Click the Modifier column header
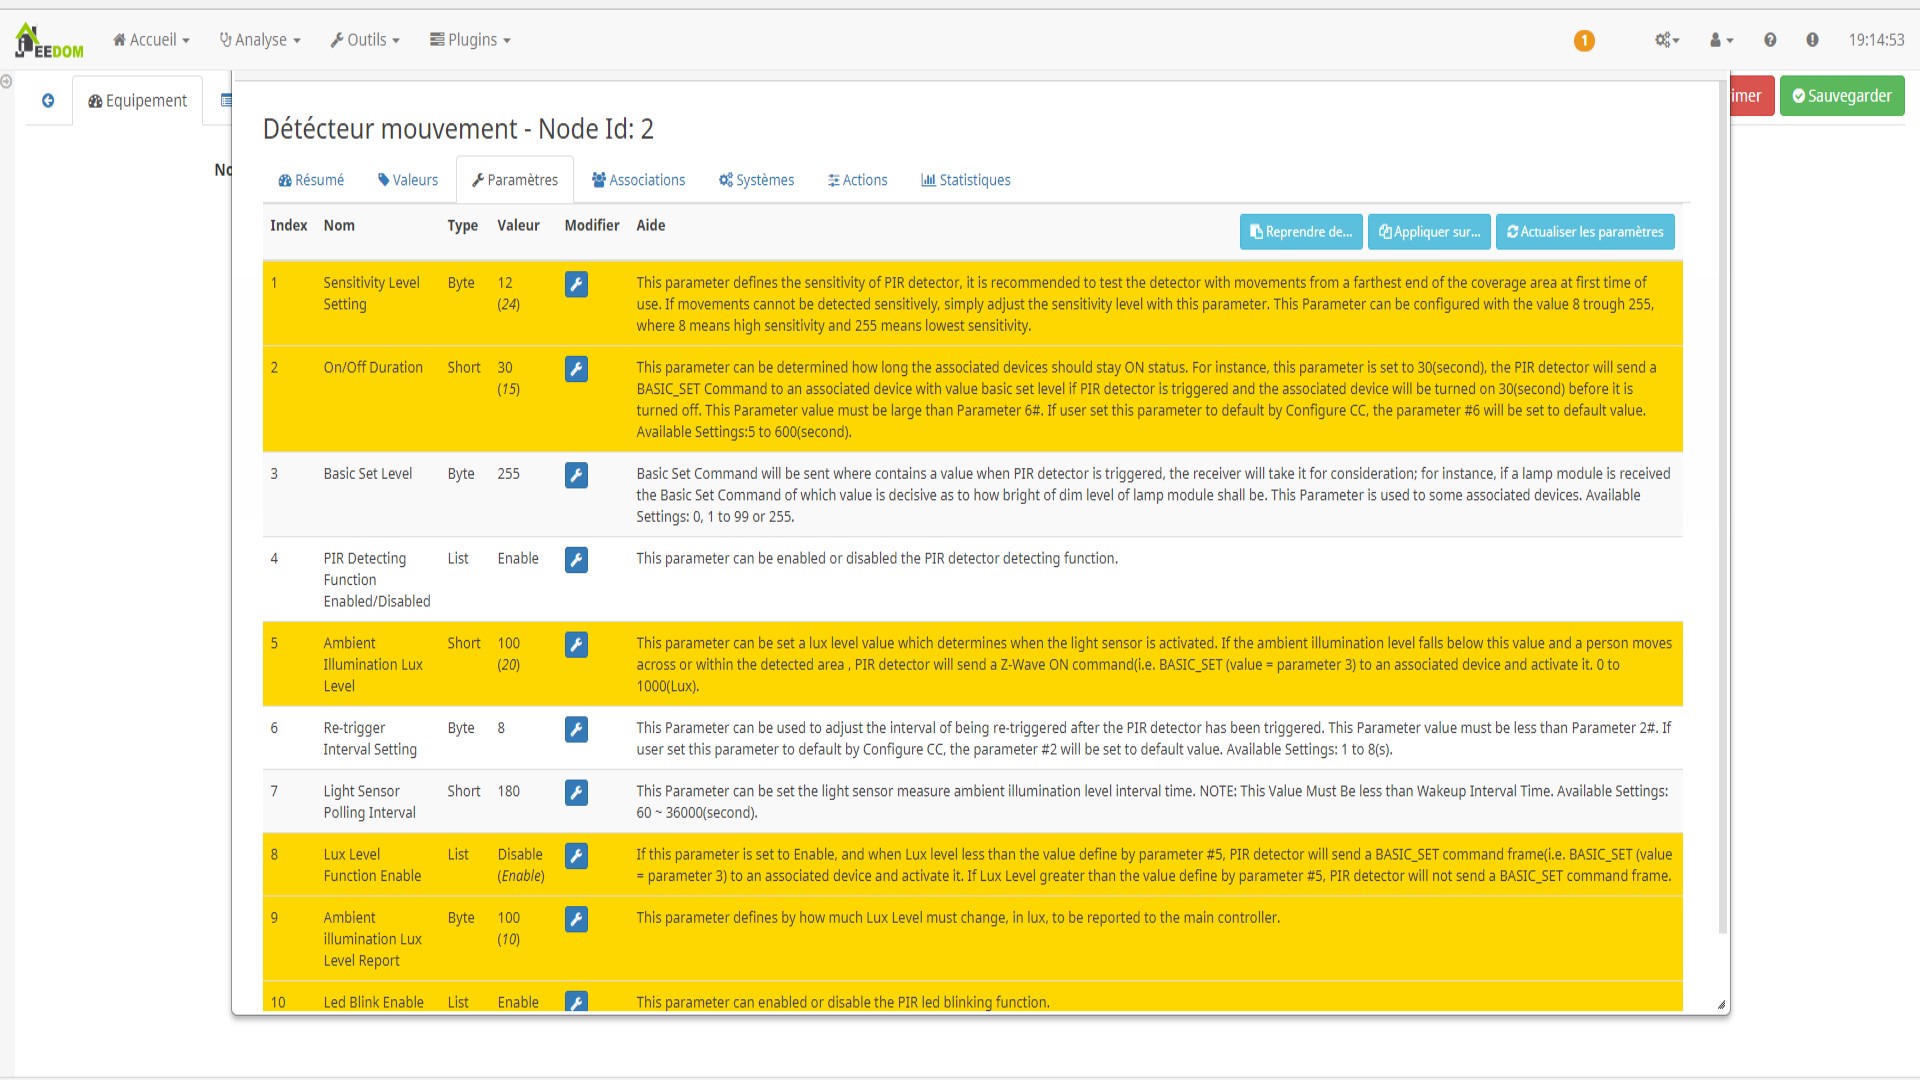The image size is (1920, 1080). click(592, 226)
